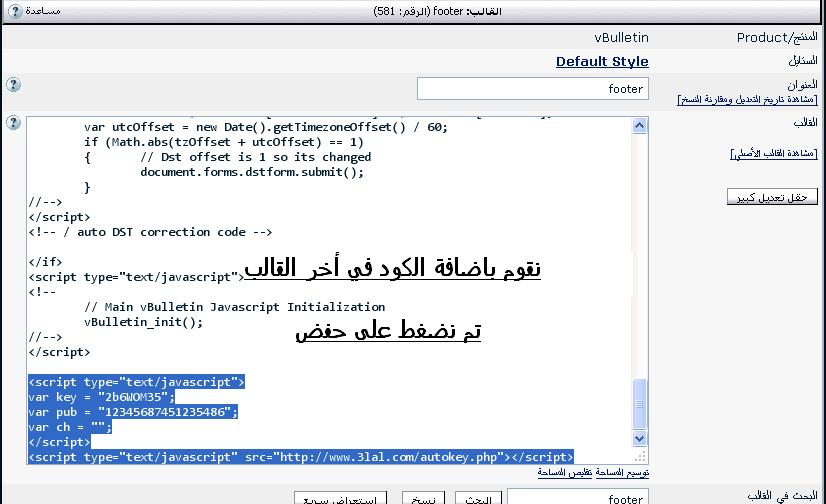826x504 pixels.
Task: Focus the template search field at bottom
Action: coord(578,498)
